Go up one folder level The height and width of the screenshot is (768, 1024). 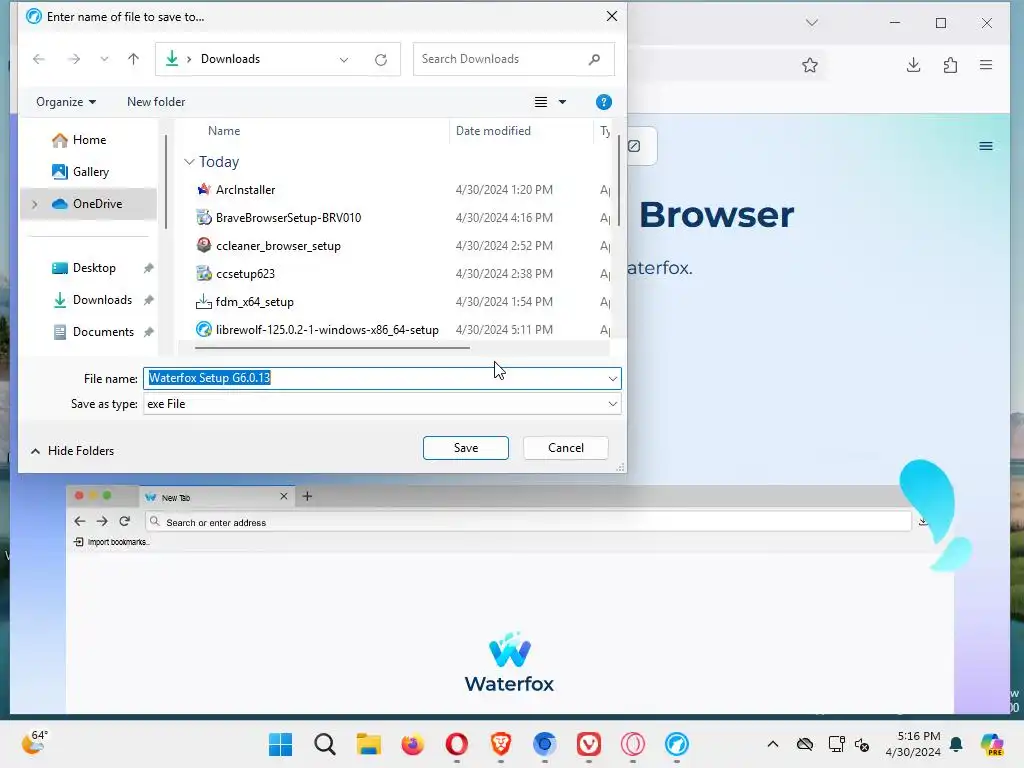click(x=133, y=59)
